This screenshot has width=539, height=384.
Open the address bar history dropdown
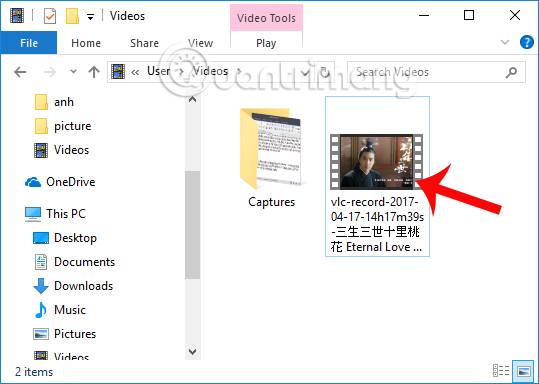(305, 72)
